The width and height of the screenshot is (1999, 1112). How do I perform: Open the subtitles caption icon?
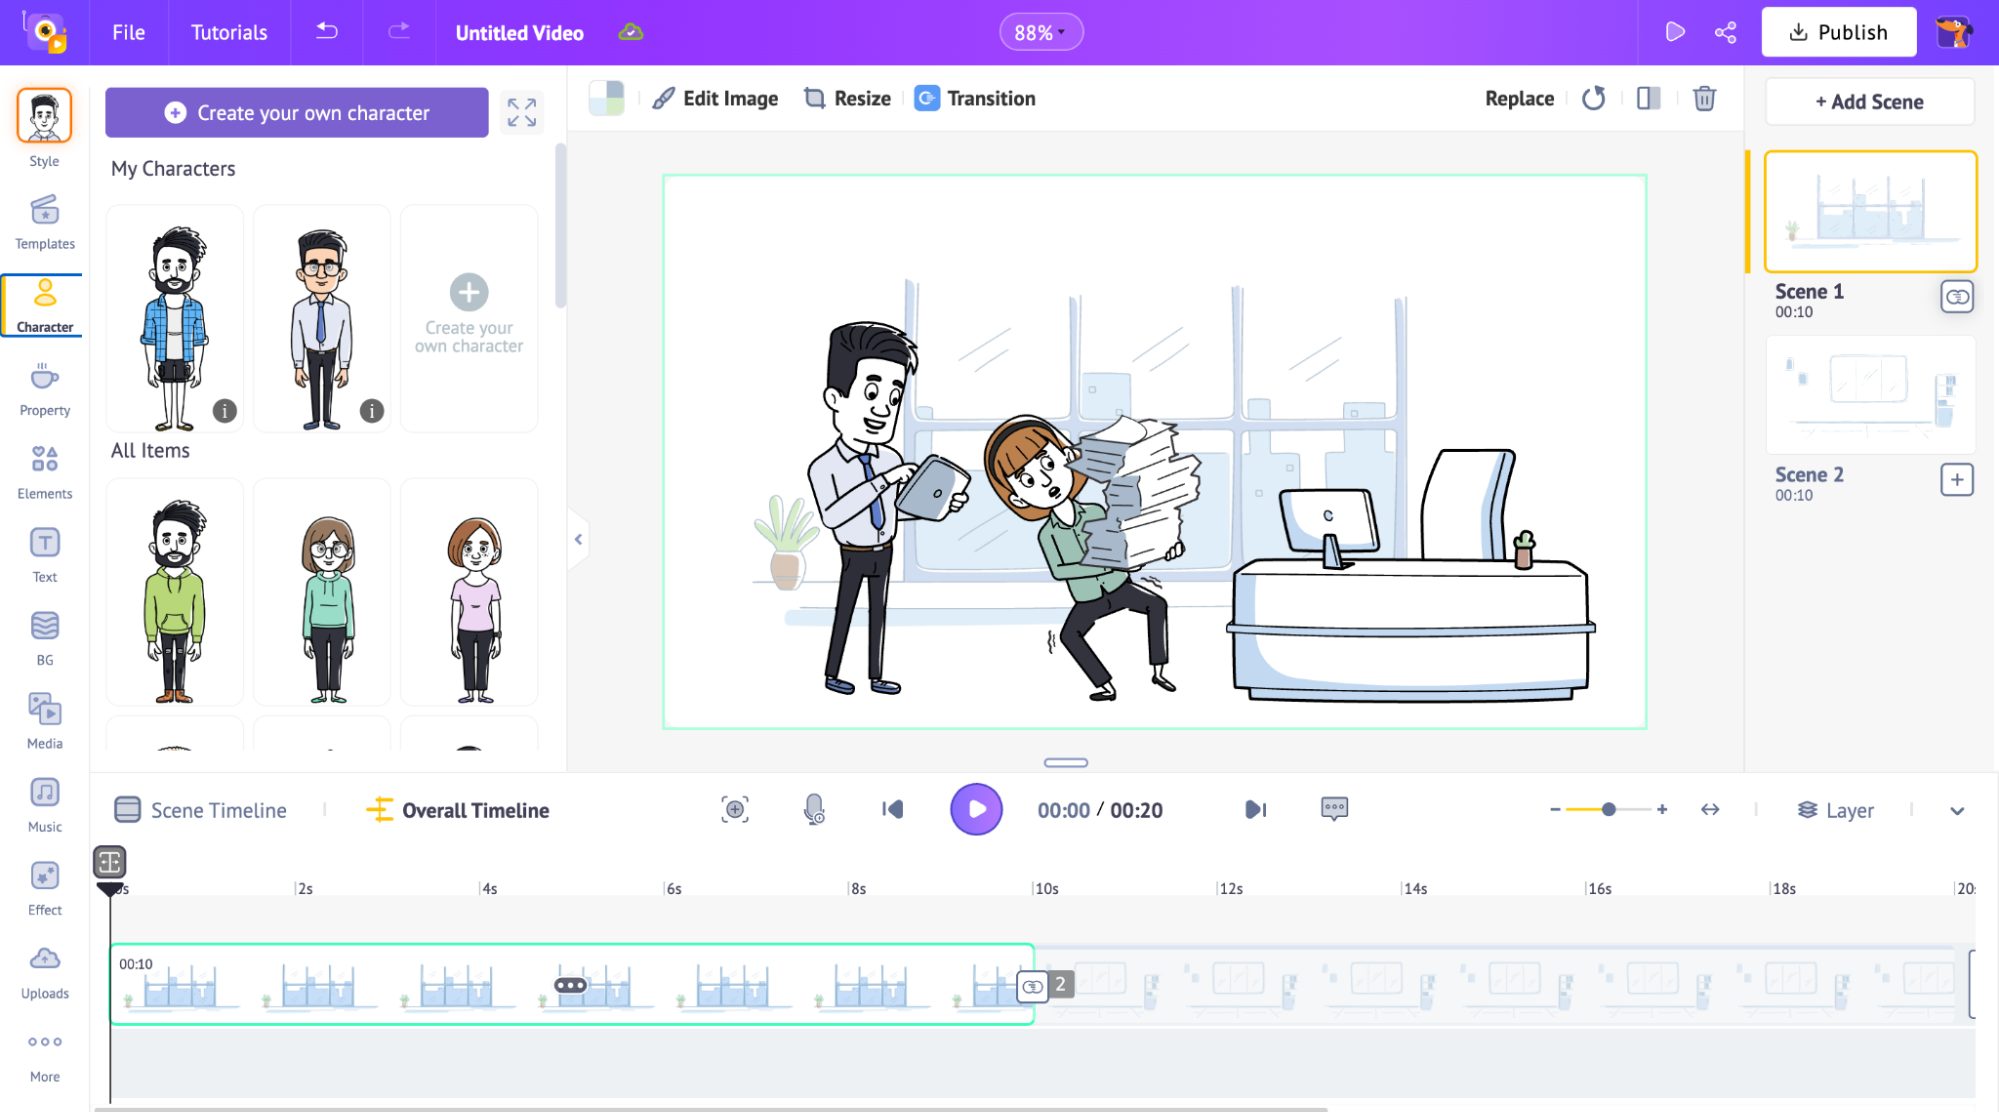1334,808
